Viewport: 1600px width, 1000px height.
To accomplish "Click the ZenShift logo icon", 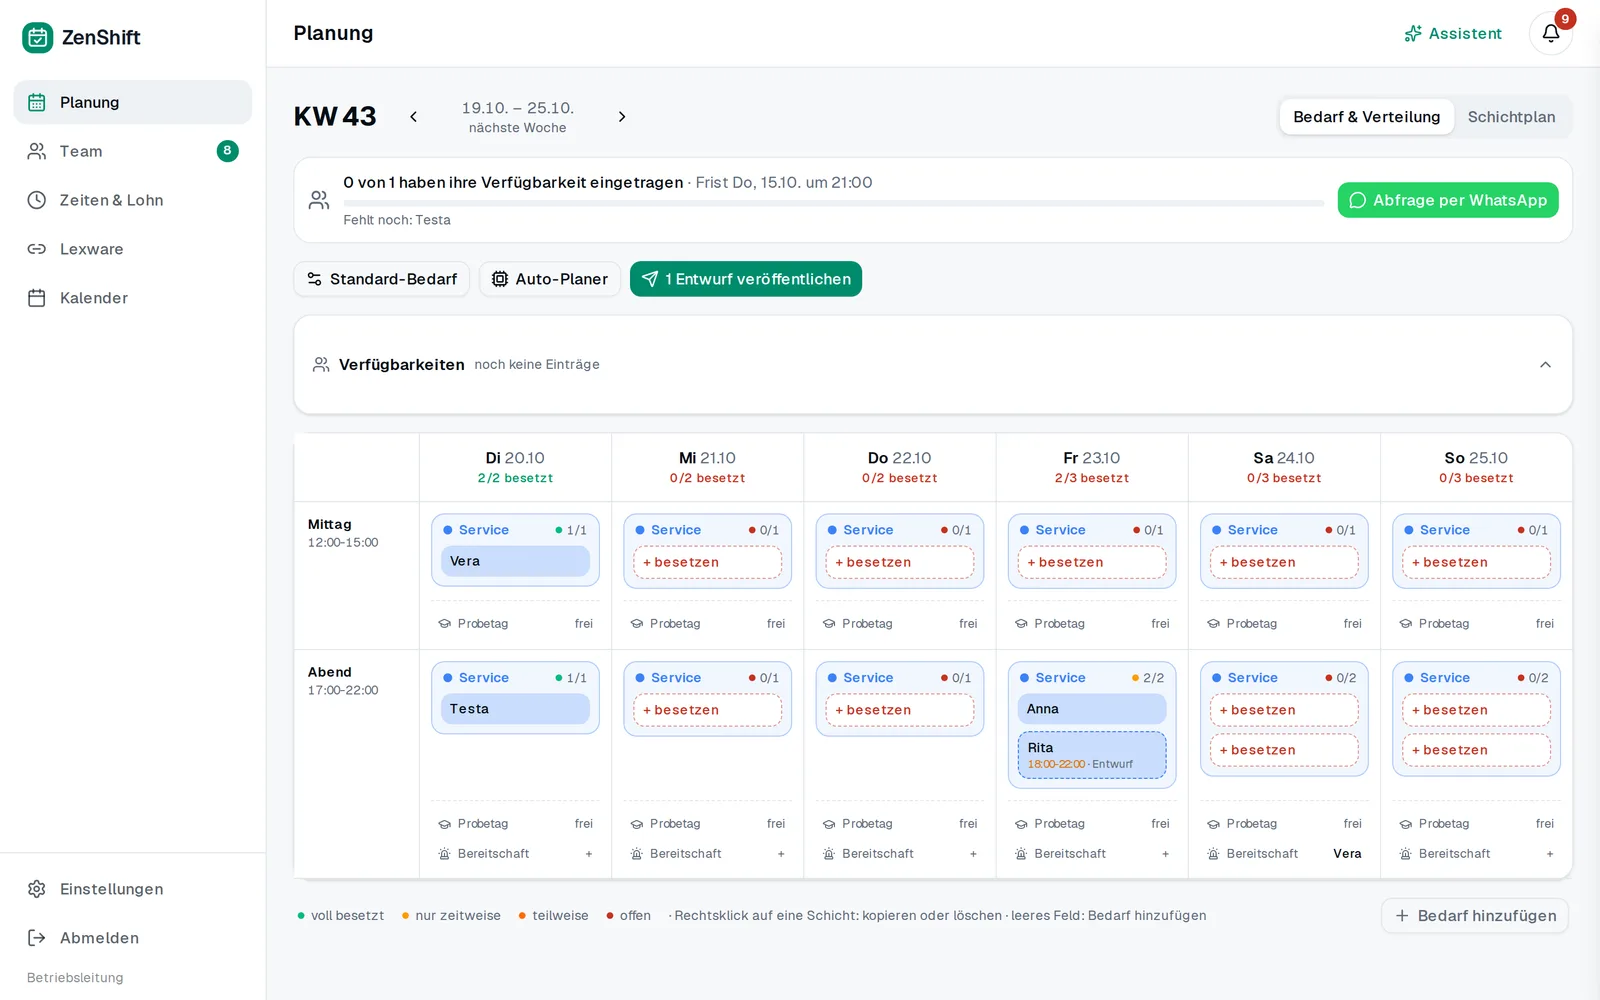I will pyautogui.click(x=38, y=38).
